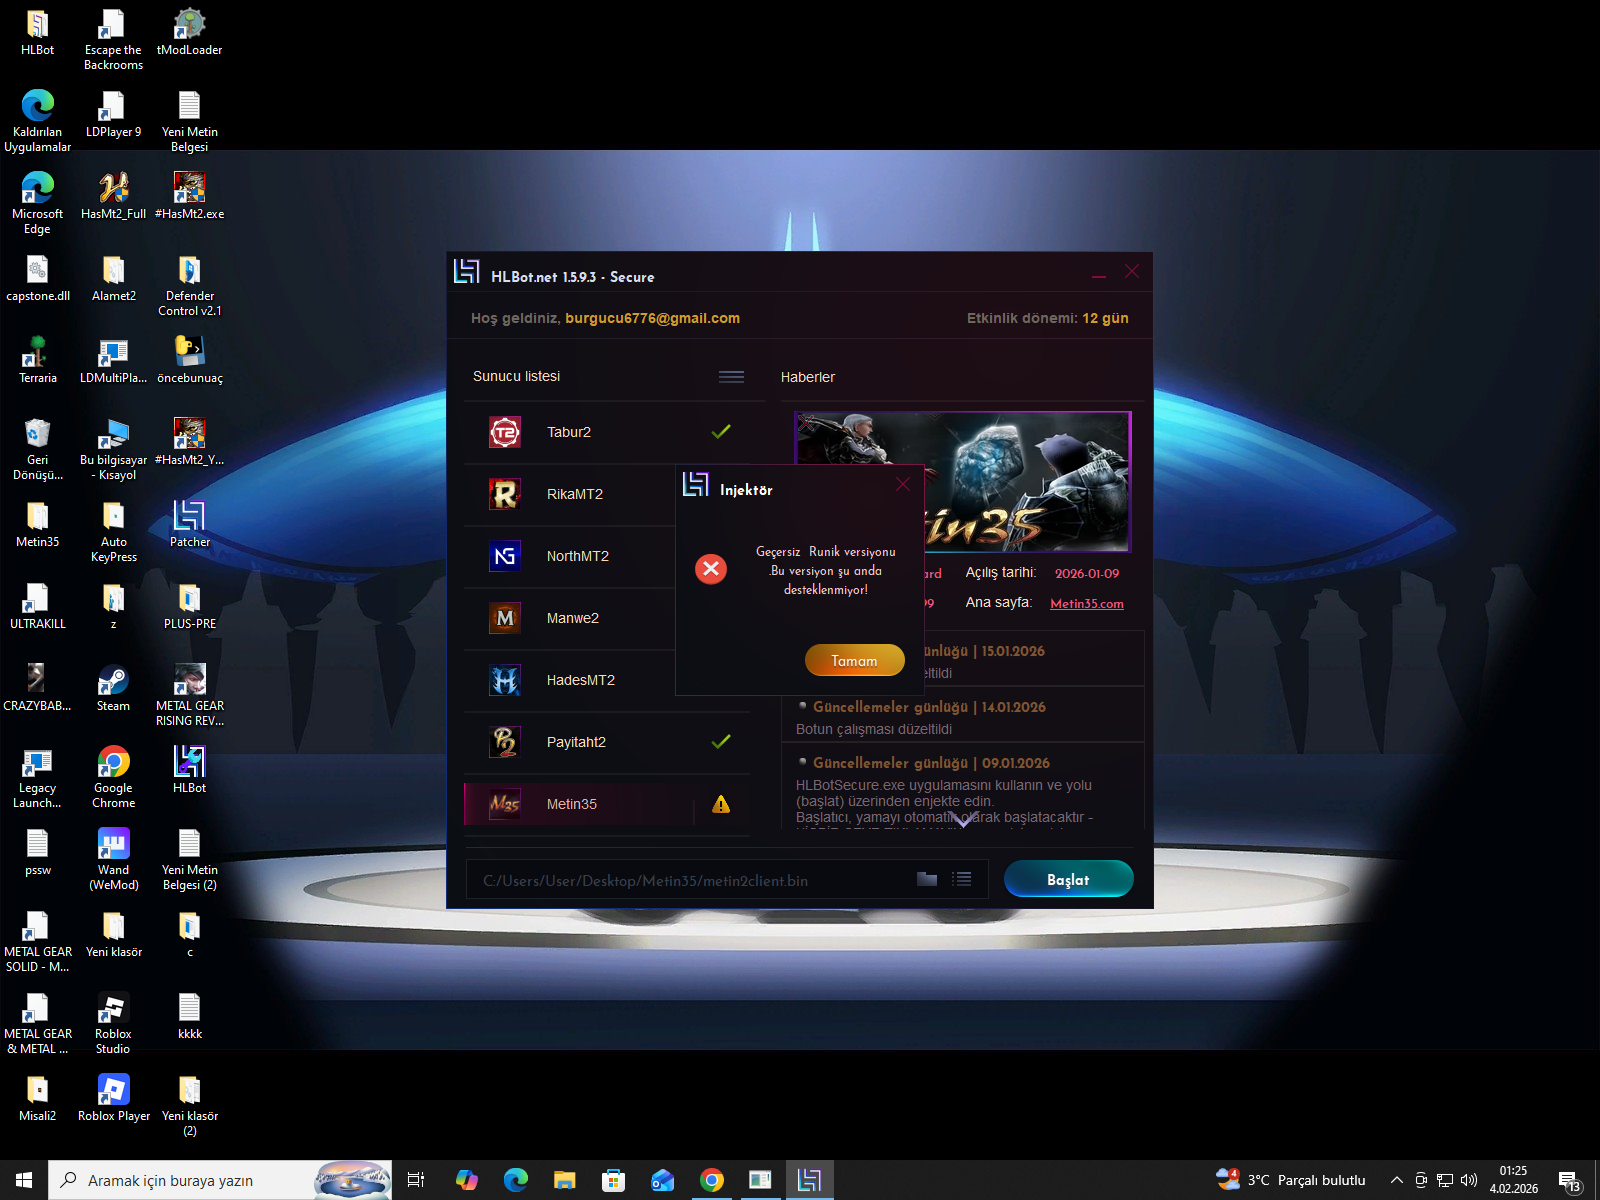Close the Injektör error dialog
This screenshot has height=1200, width=1600.
pyautogui.click(x=903, y=484)
